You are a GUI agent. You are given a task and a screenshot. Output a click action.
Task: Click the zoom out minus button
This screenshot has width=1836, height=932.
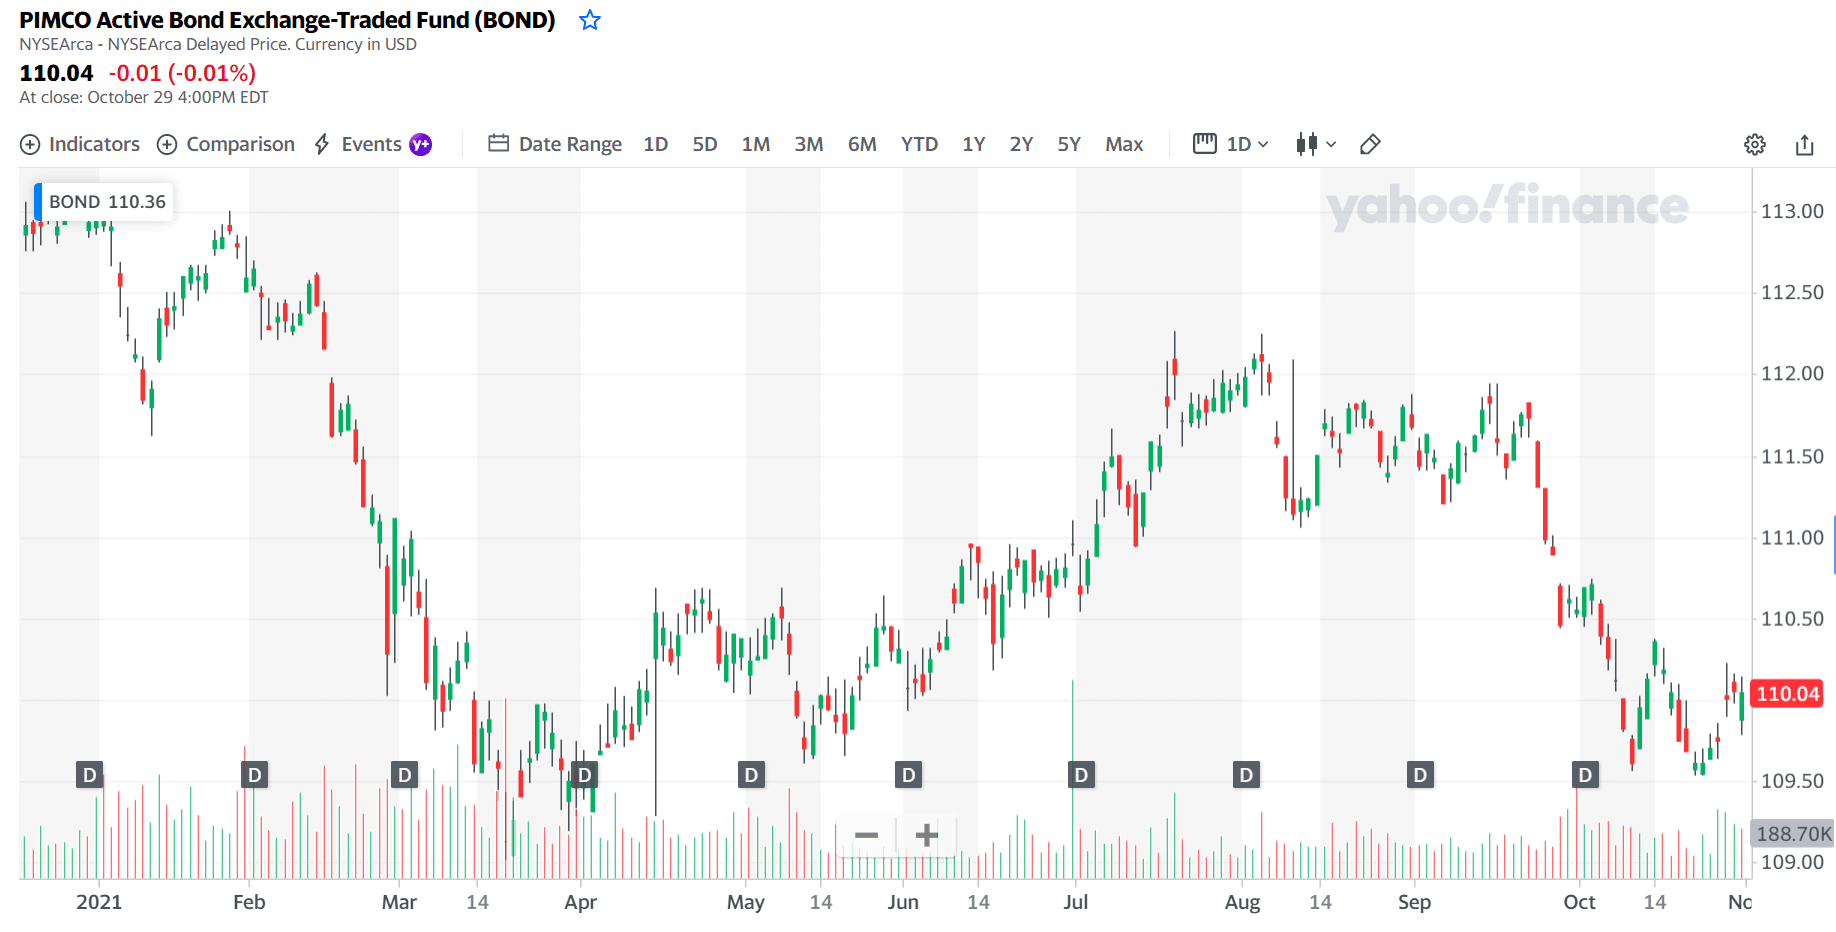point(866,834)
